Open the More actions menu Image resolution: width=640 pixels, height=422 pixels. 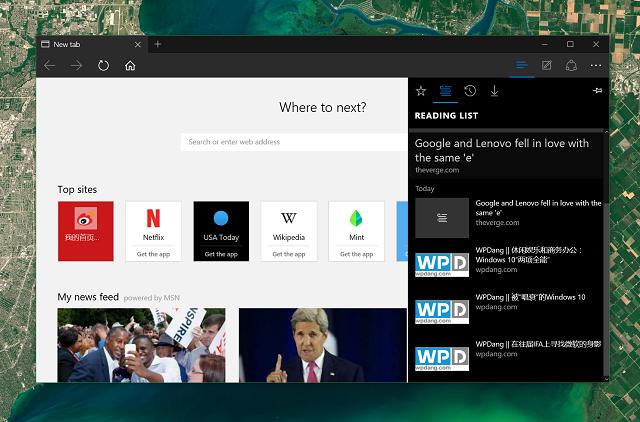tap(596, 65)
